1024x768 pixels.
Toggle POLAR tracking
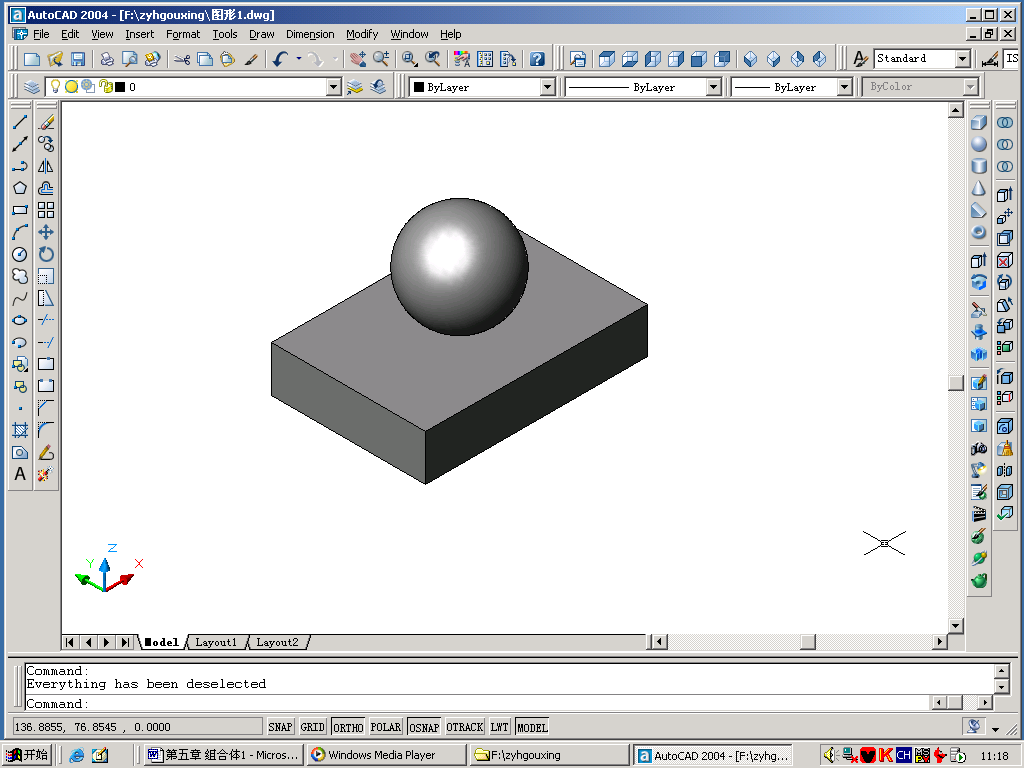[x=385, y=727]
